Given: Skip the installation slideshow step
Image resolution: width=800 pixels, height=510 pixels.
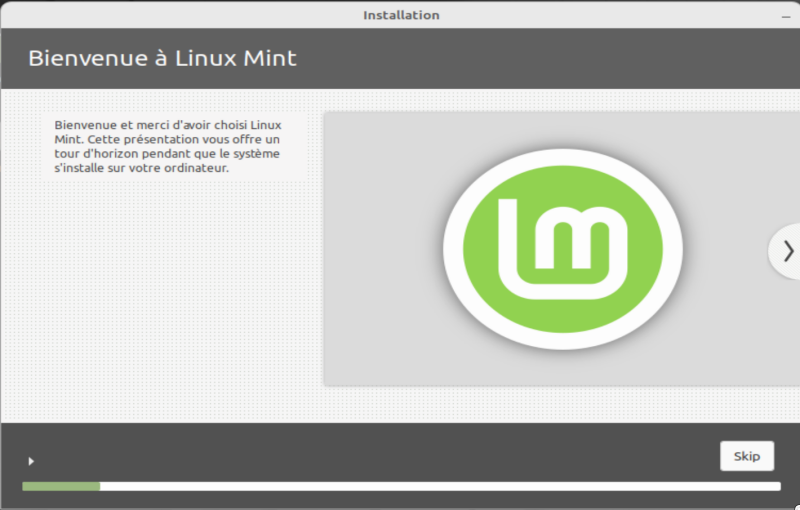Looking at the screenshot, I should tap(746, 456).
